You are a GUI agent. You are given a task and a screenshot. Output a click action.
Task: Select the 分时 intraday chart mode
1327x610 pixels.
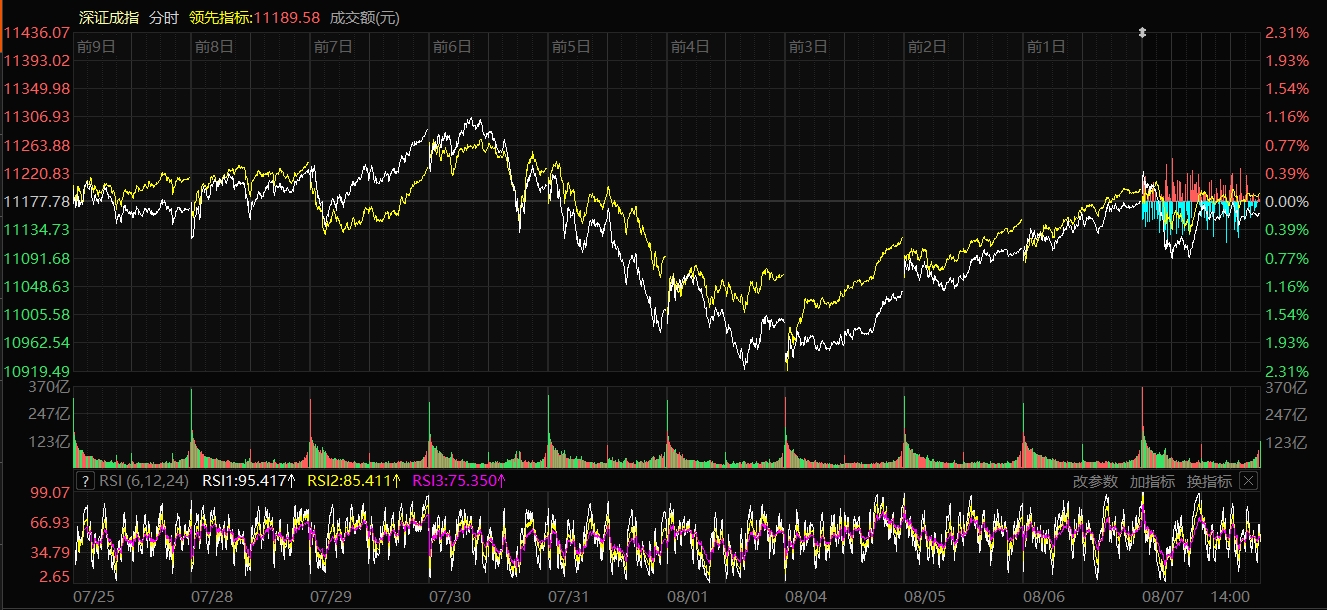[x=164, y=18]
